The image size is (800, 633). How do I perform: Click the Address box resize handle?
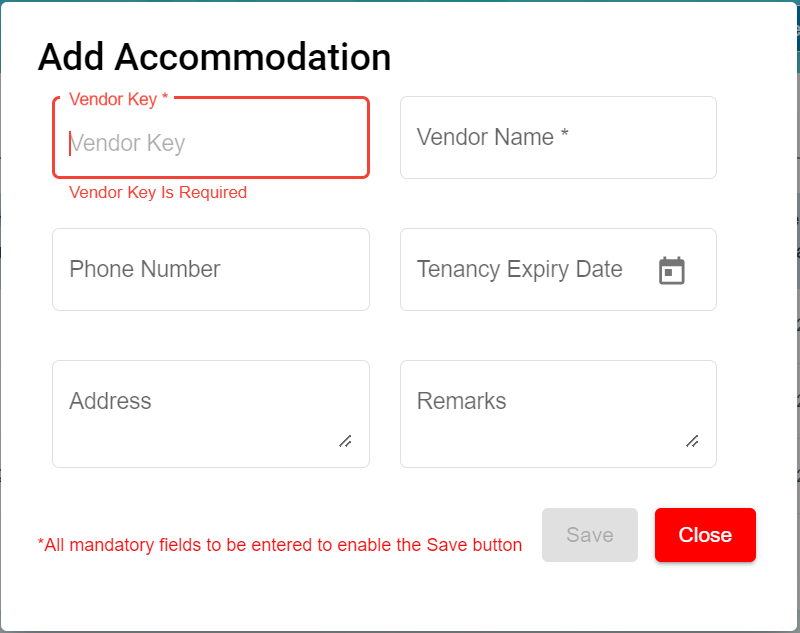pos(345,441)
